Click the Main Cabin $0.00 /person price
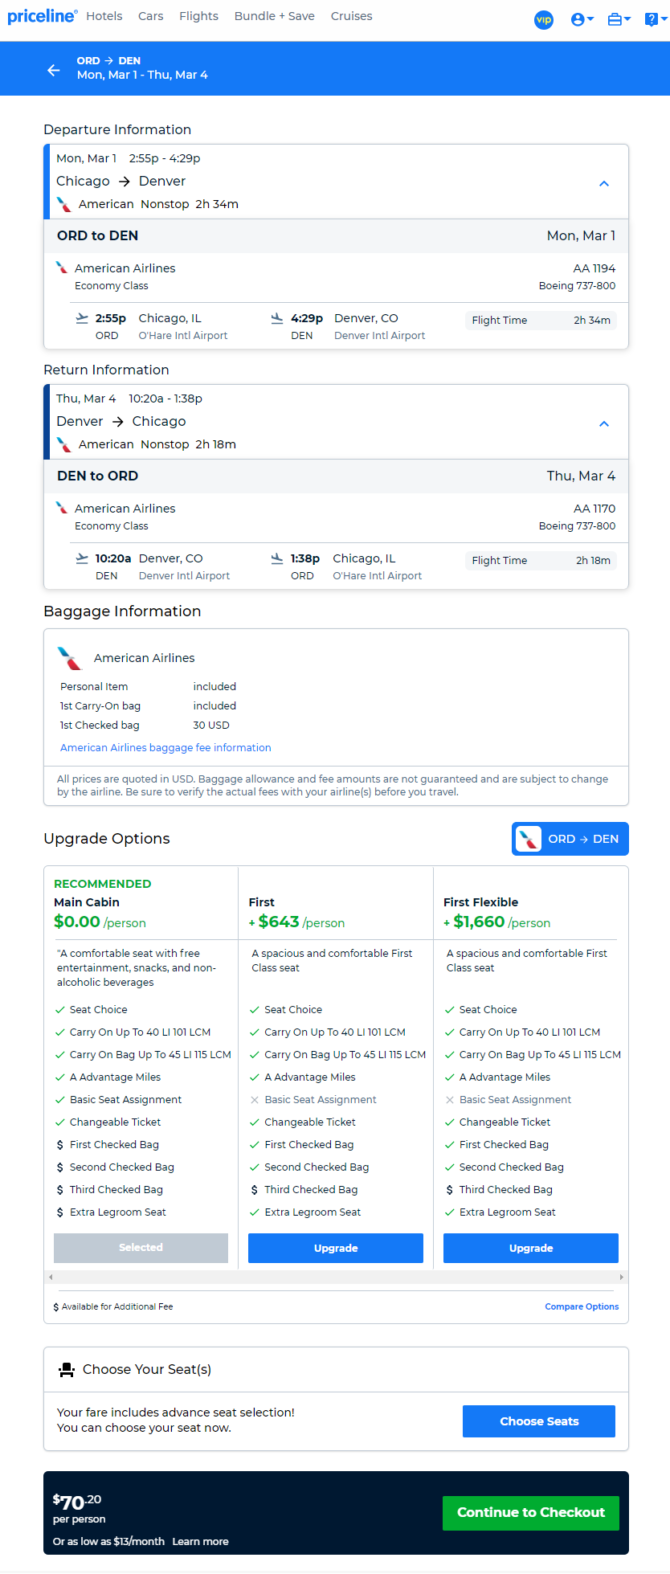This screenshot has width=670, height=1574. [100, 922]
